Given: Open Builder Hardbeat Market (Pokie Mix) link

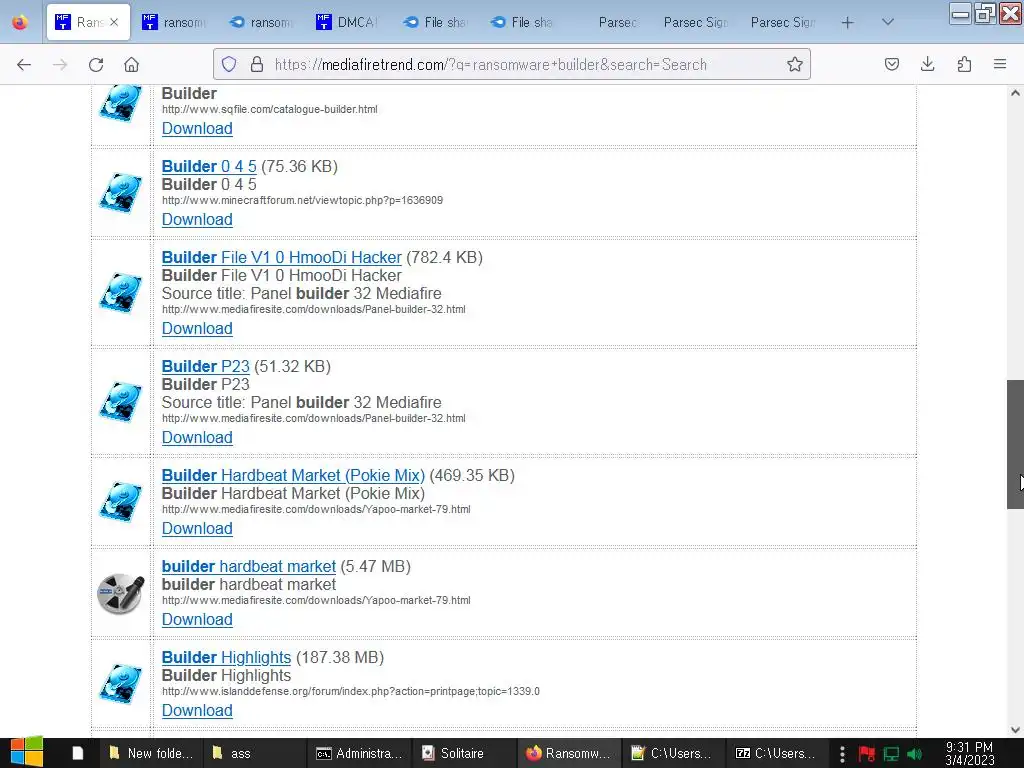Looking at the screenshot, I should click(x=293, y=475).
